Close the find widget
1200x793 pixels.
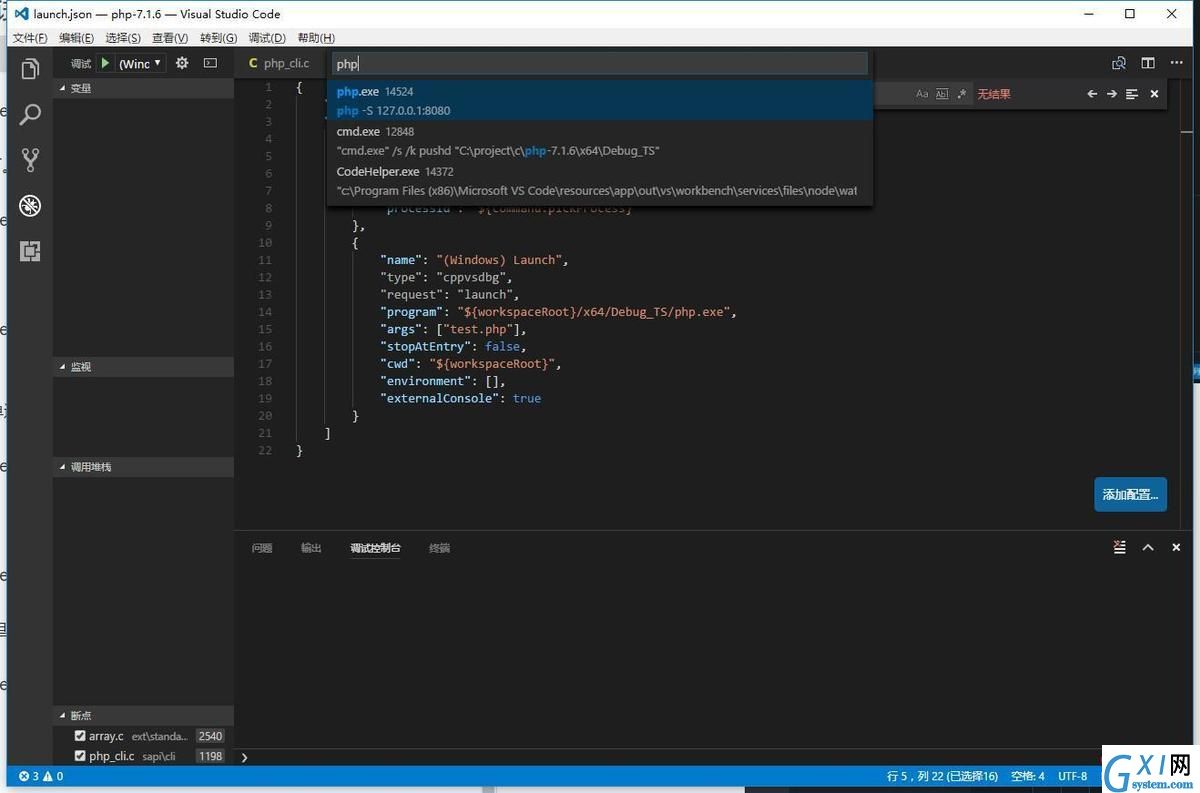1154,94
